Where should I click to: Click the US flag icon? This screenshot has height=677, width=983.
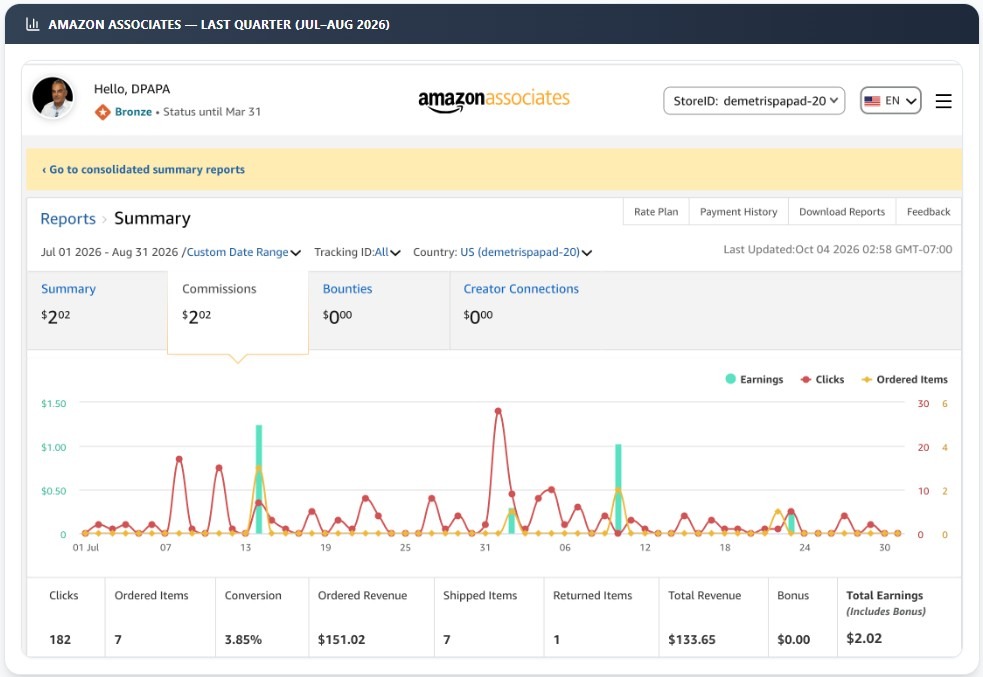(x=872, y=101)
